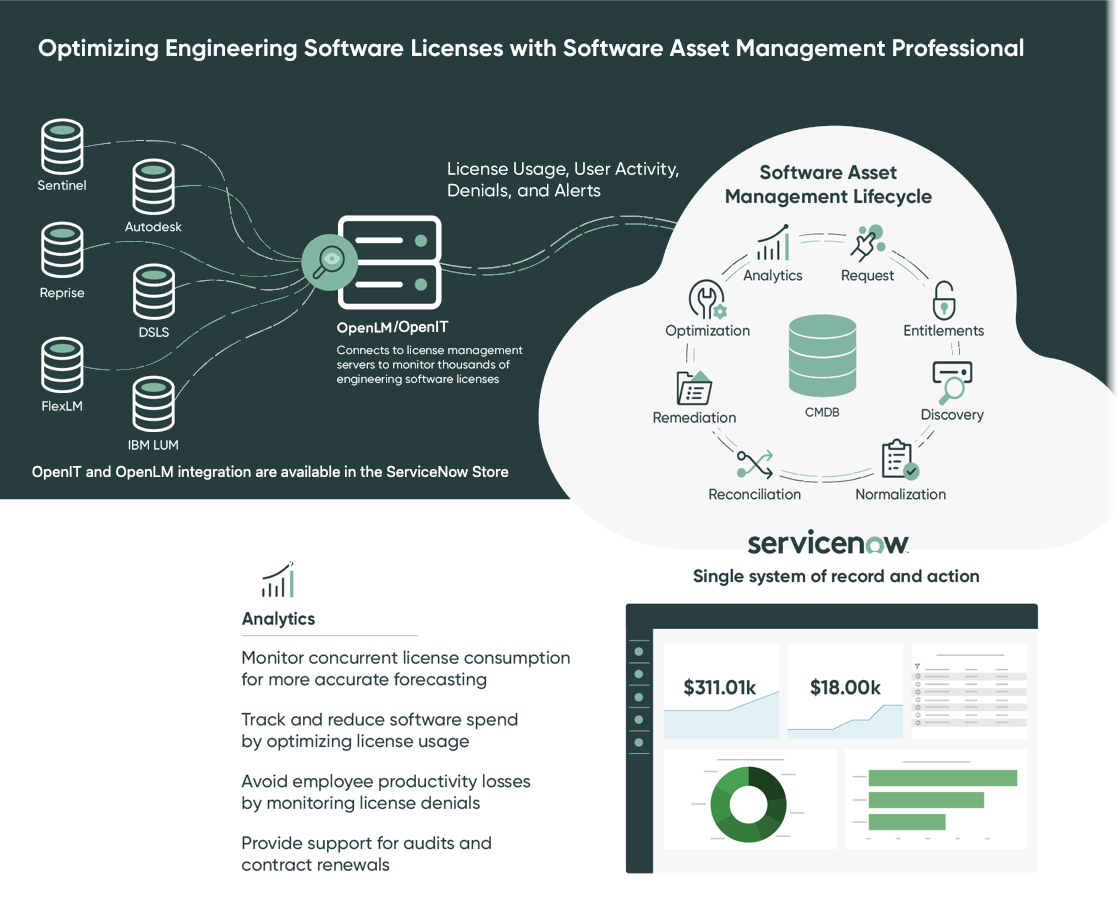Select the central CMDB database icon
This screenshot has height=903, width=1117.
(822, 356)
